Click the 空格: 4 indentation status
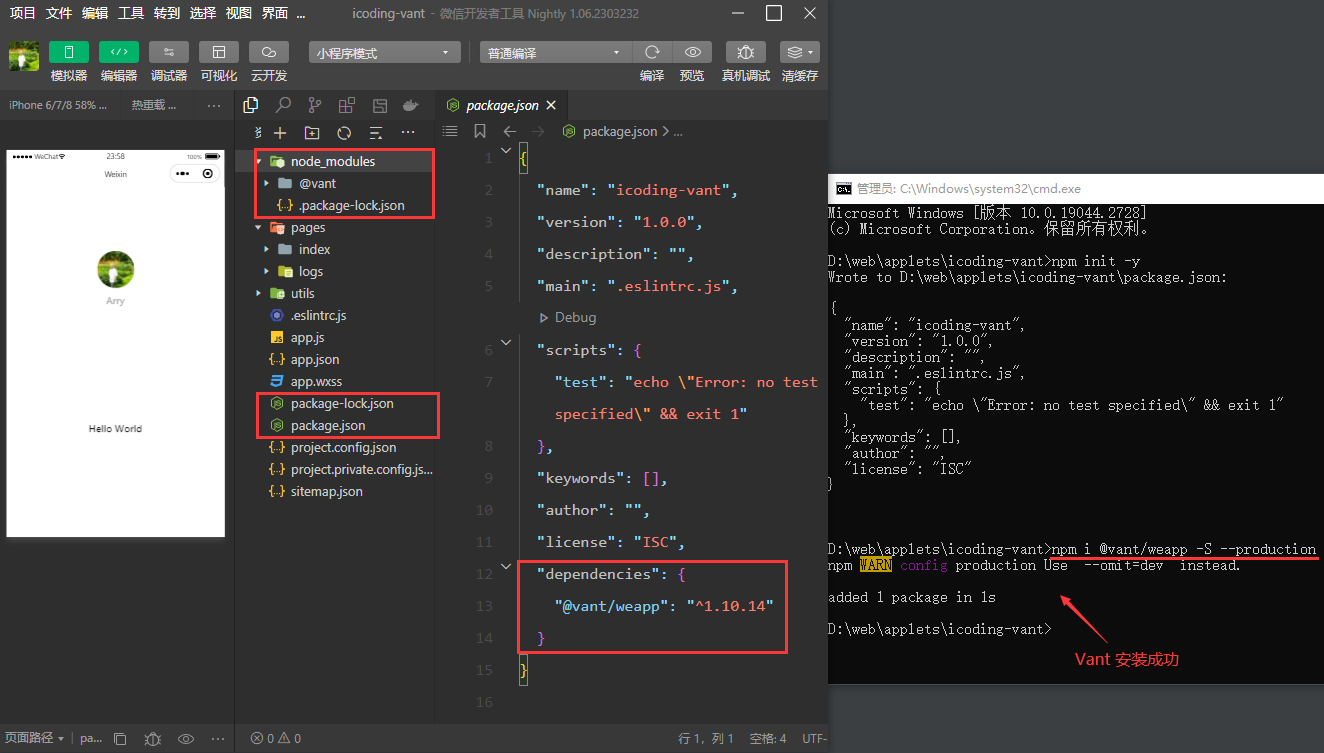The image size is (1324, 753). [x=768, y=738]
